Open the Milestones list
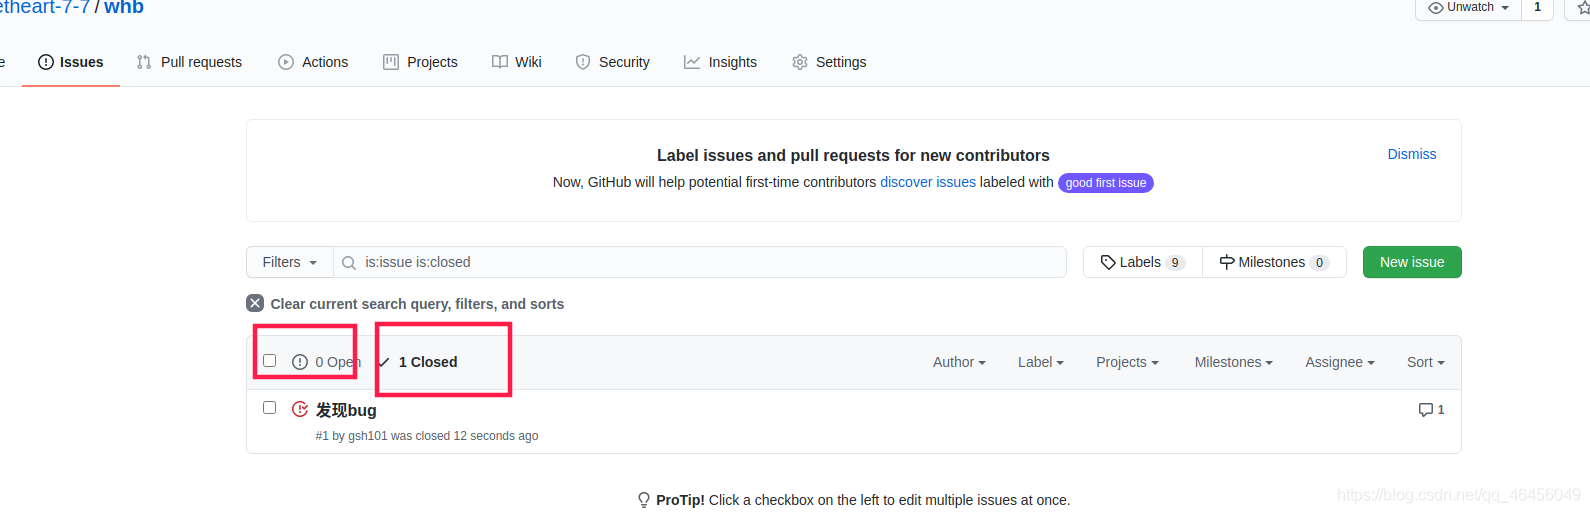Screen dimensions: 1590x513 pyautogui.click(x=1274, y=262)
